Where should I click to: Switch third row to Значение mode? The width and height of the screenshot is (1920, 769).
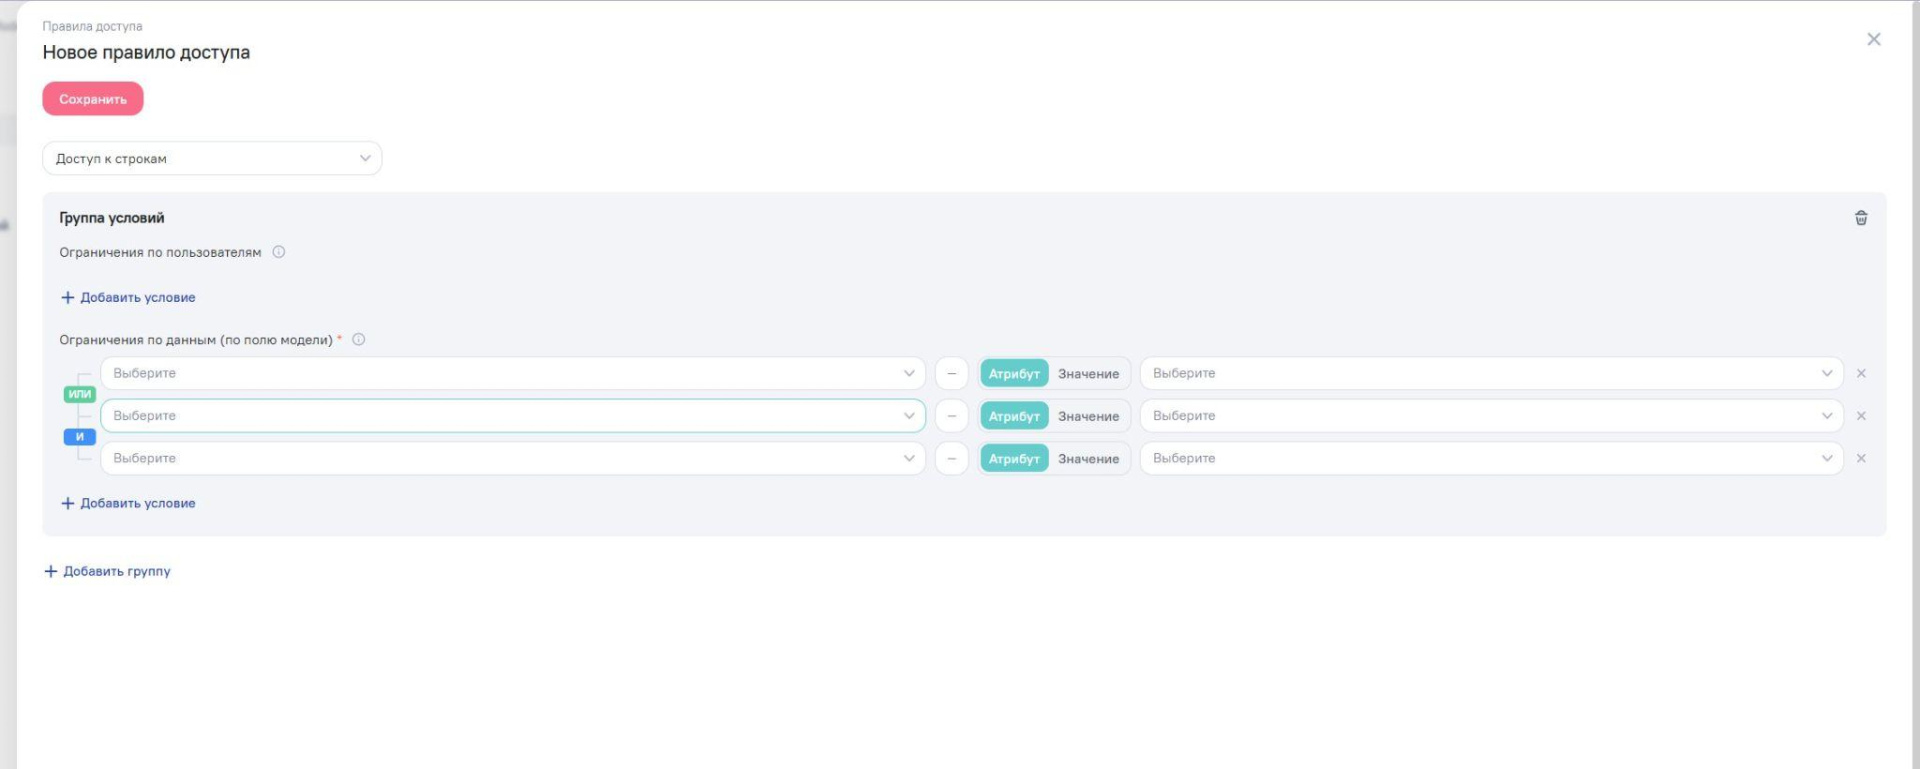pyautogui.click(x=1088, y=459)
